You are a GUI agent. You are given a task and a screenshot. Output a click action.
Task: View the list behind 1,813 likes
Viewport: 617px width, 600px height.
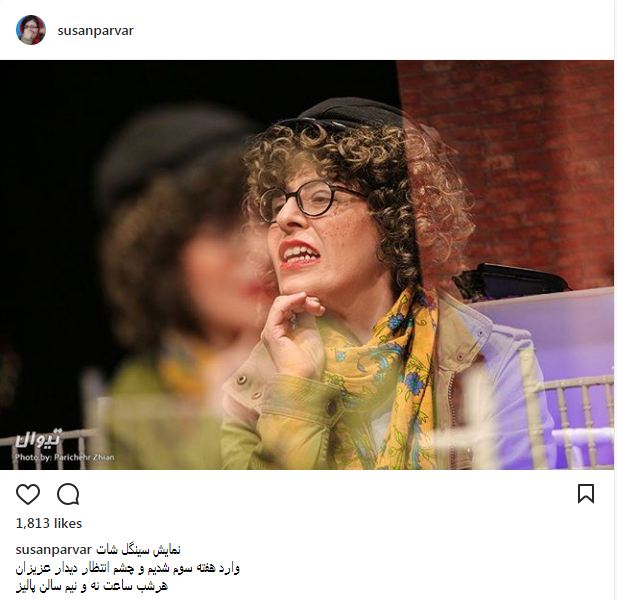[x=49, y=523]
